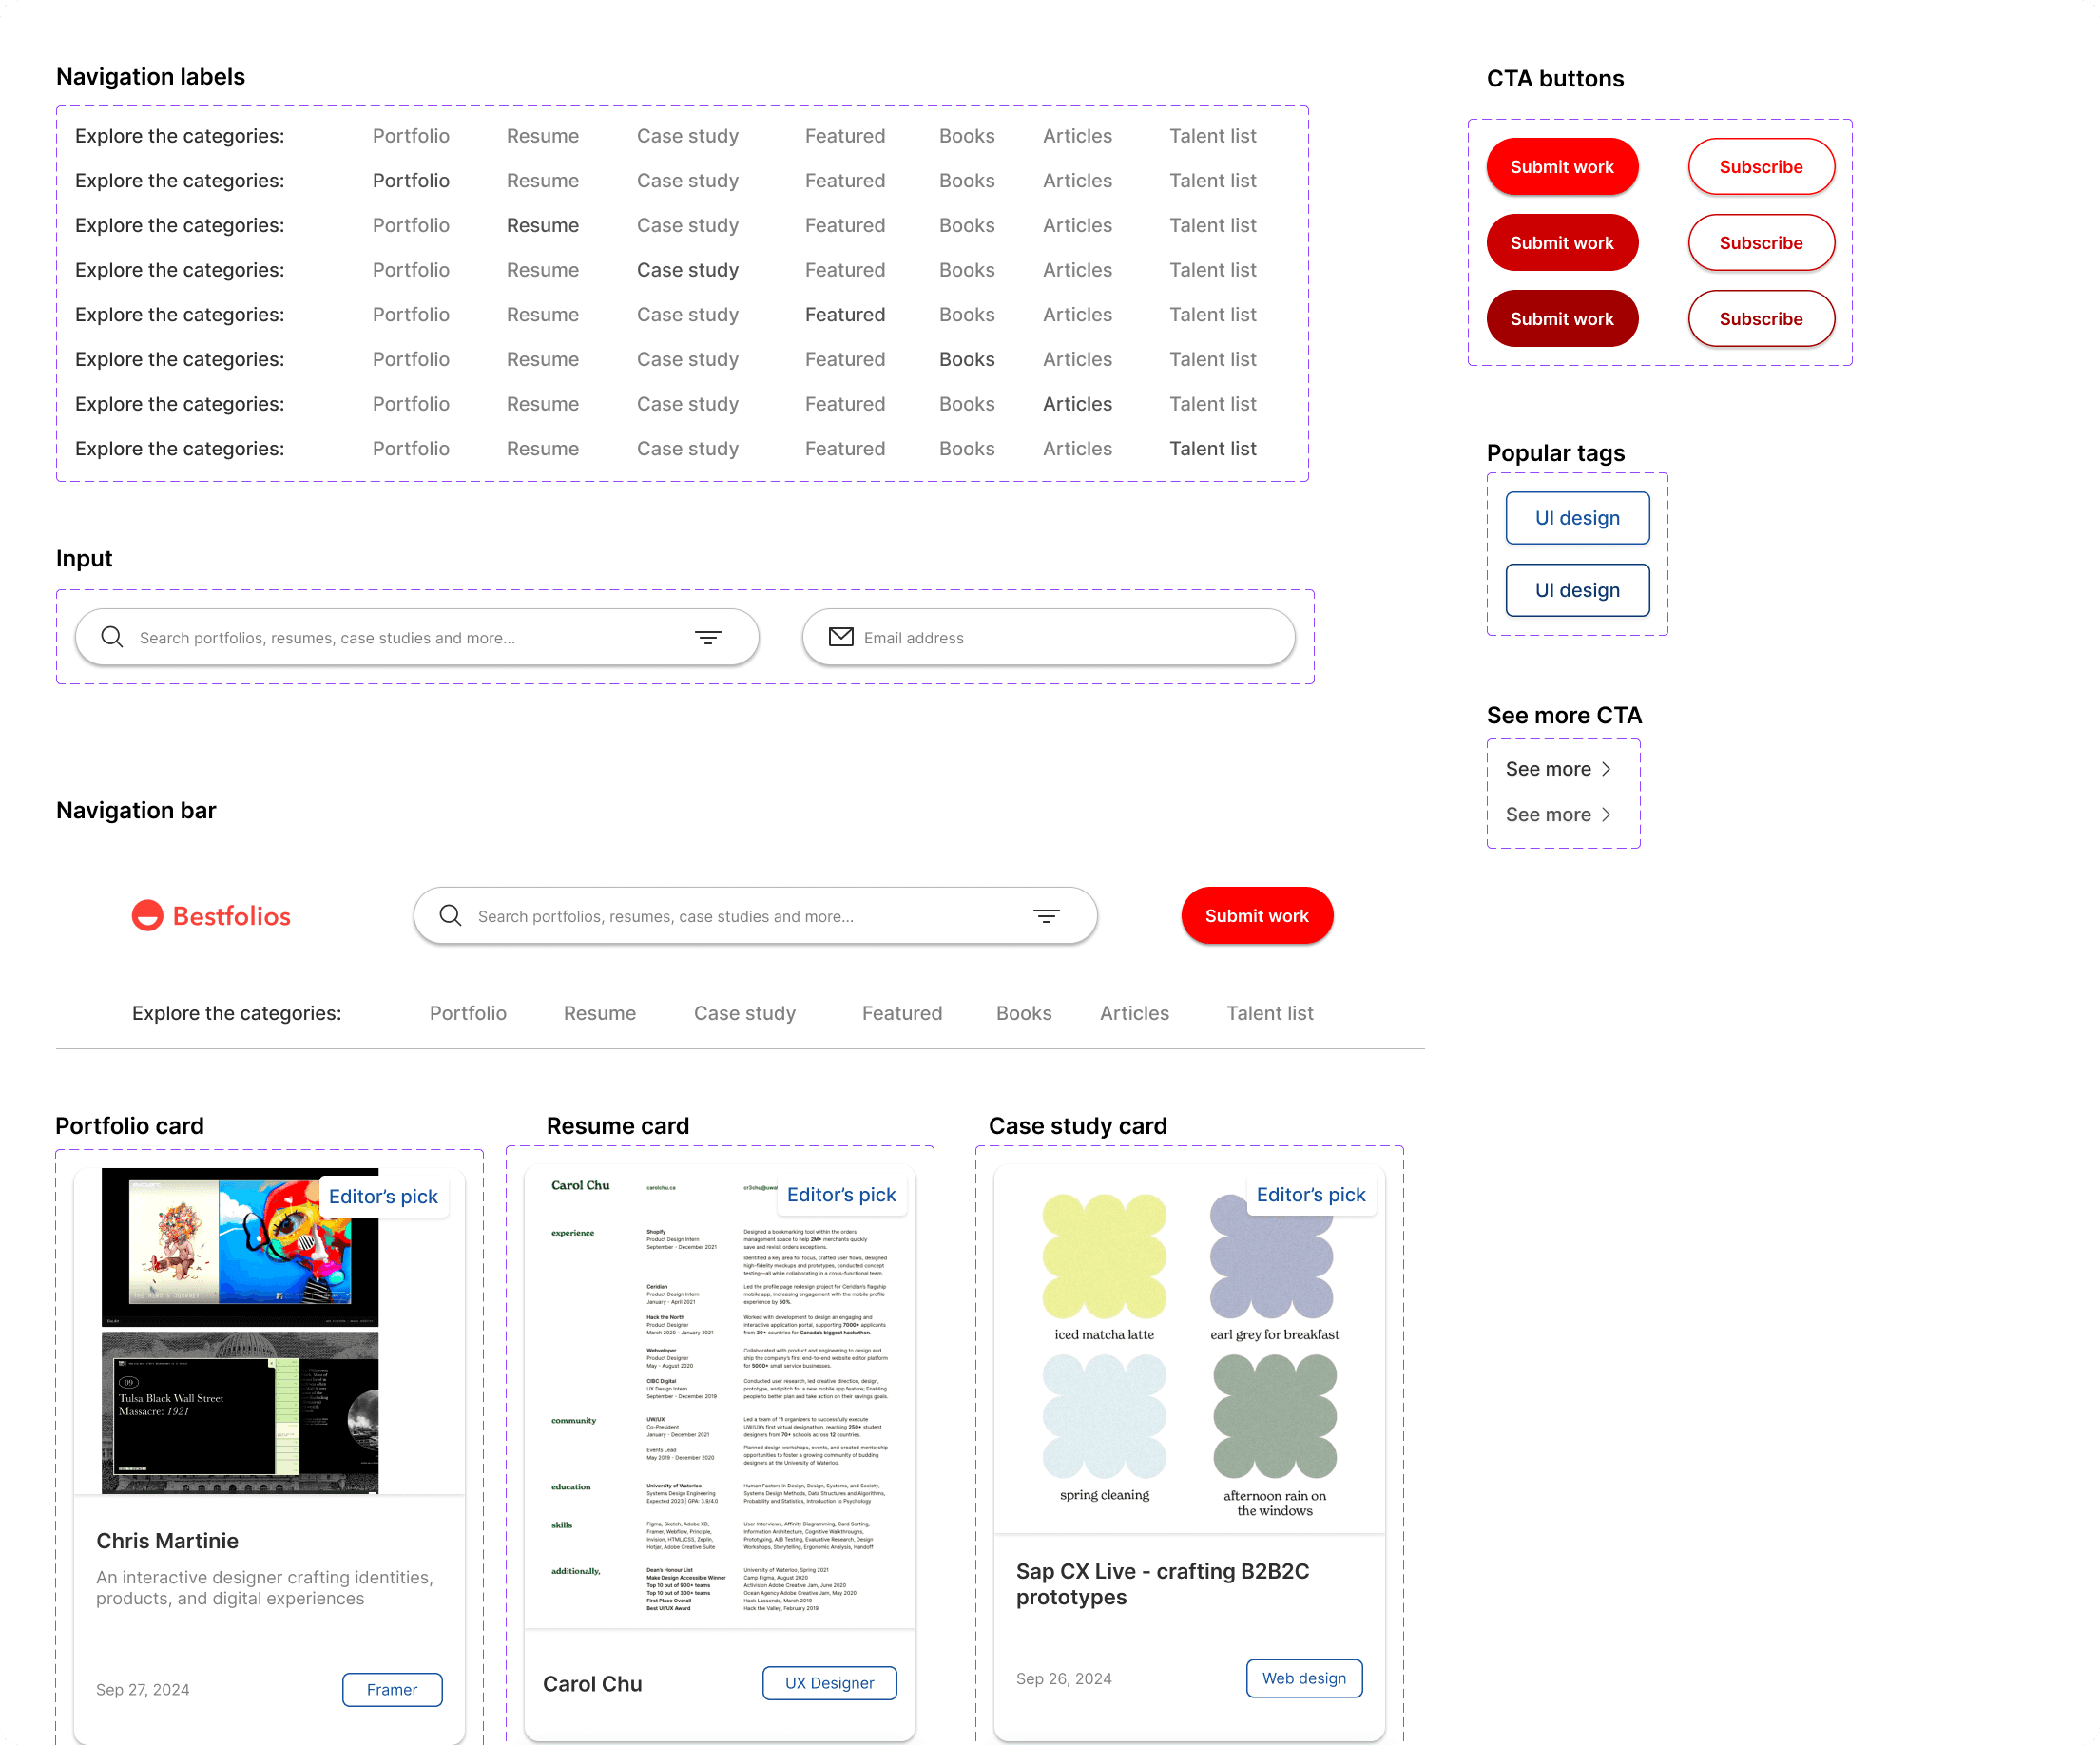Image resolution: width=2100 pixels, height=1745 pixels.
Task: Open the Web design tag on case study card
Action: [x=1304, y=1678]
